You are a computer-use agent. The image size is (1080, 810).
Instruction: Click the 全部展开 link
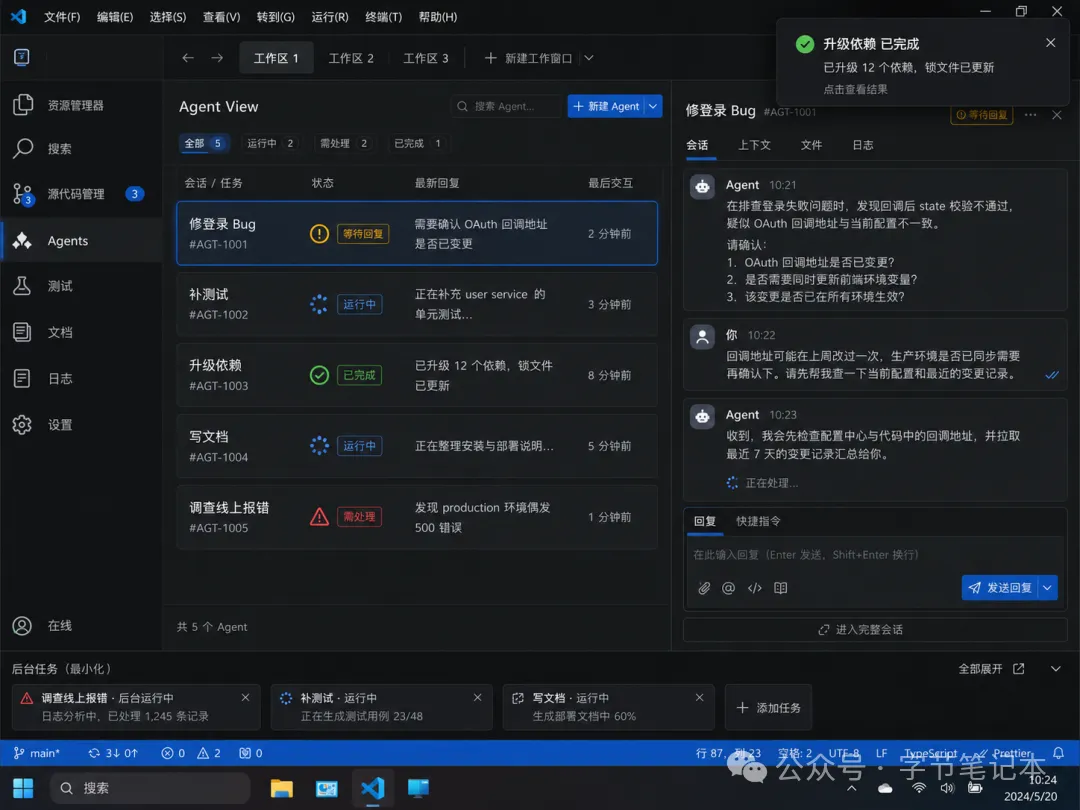pos(980,669)
